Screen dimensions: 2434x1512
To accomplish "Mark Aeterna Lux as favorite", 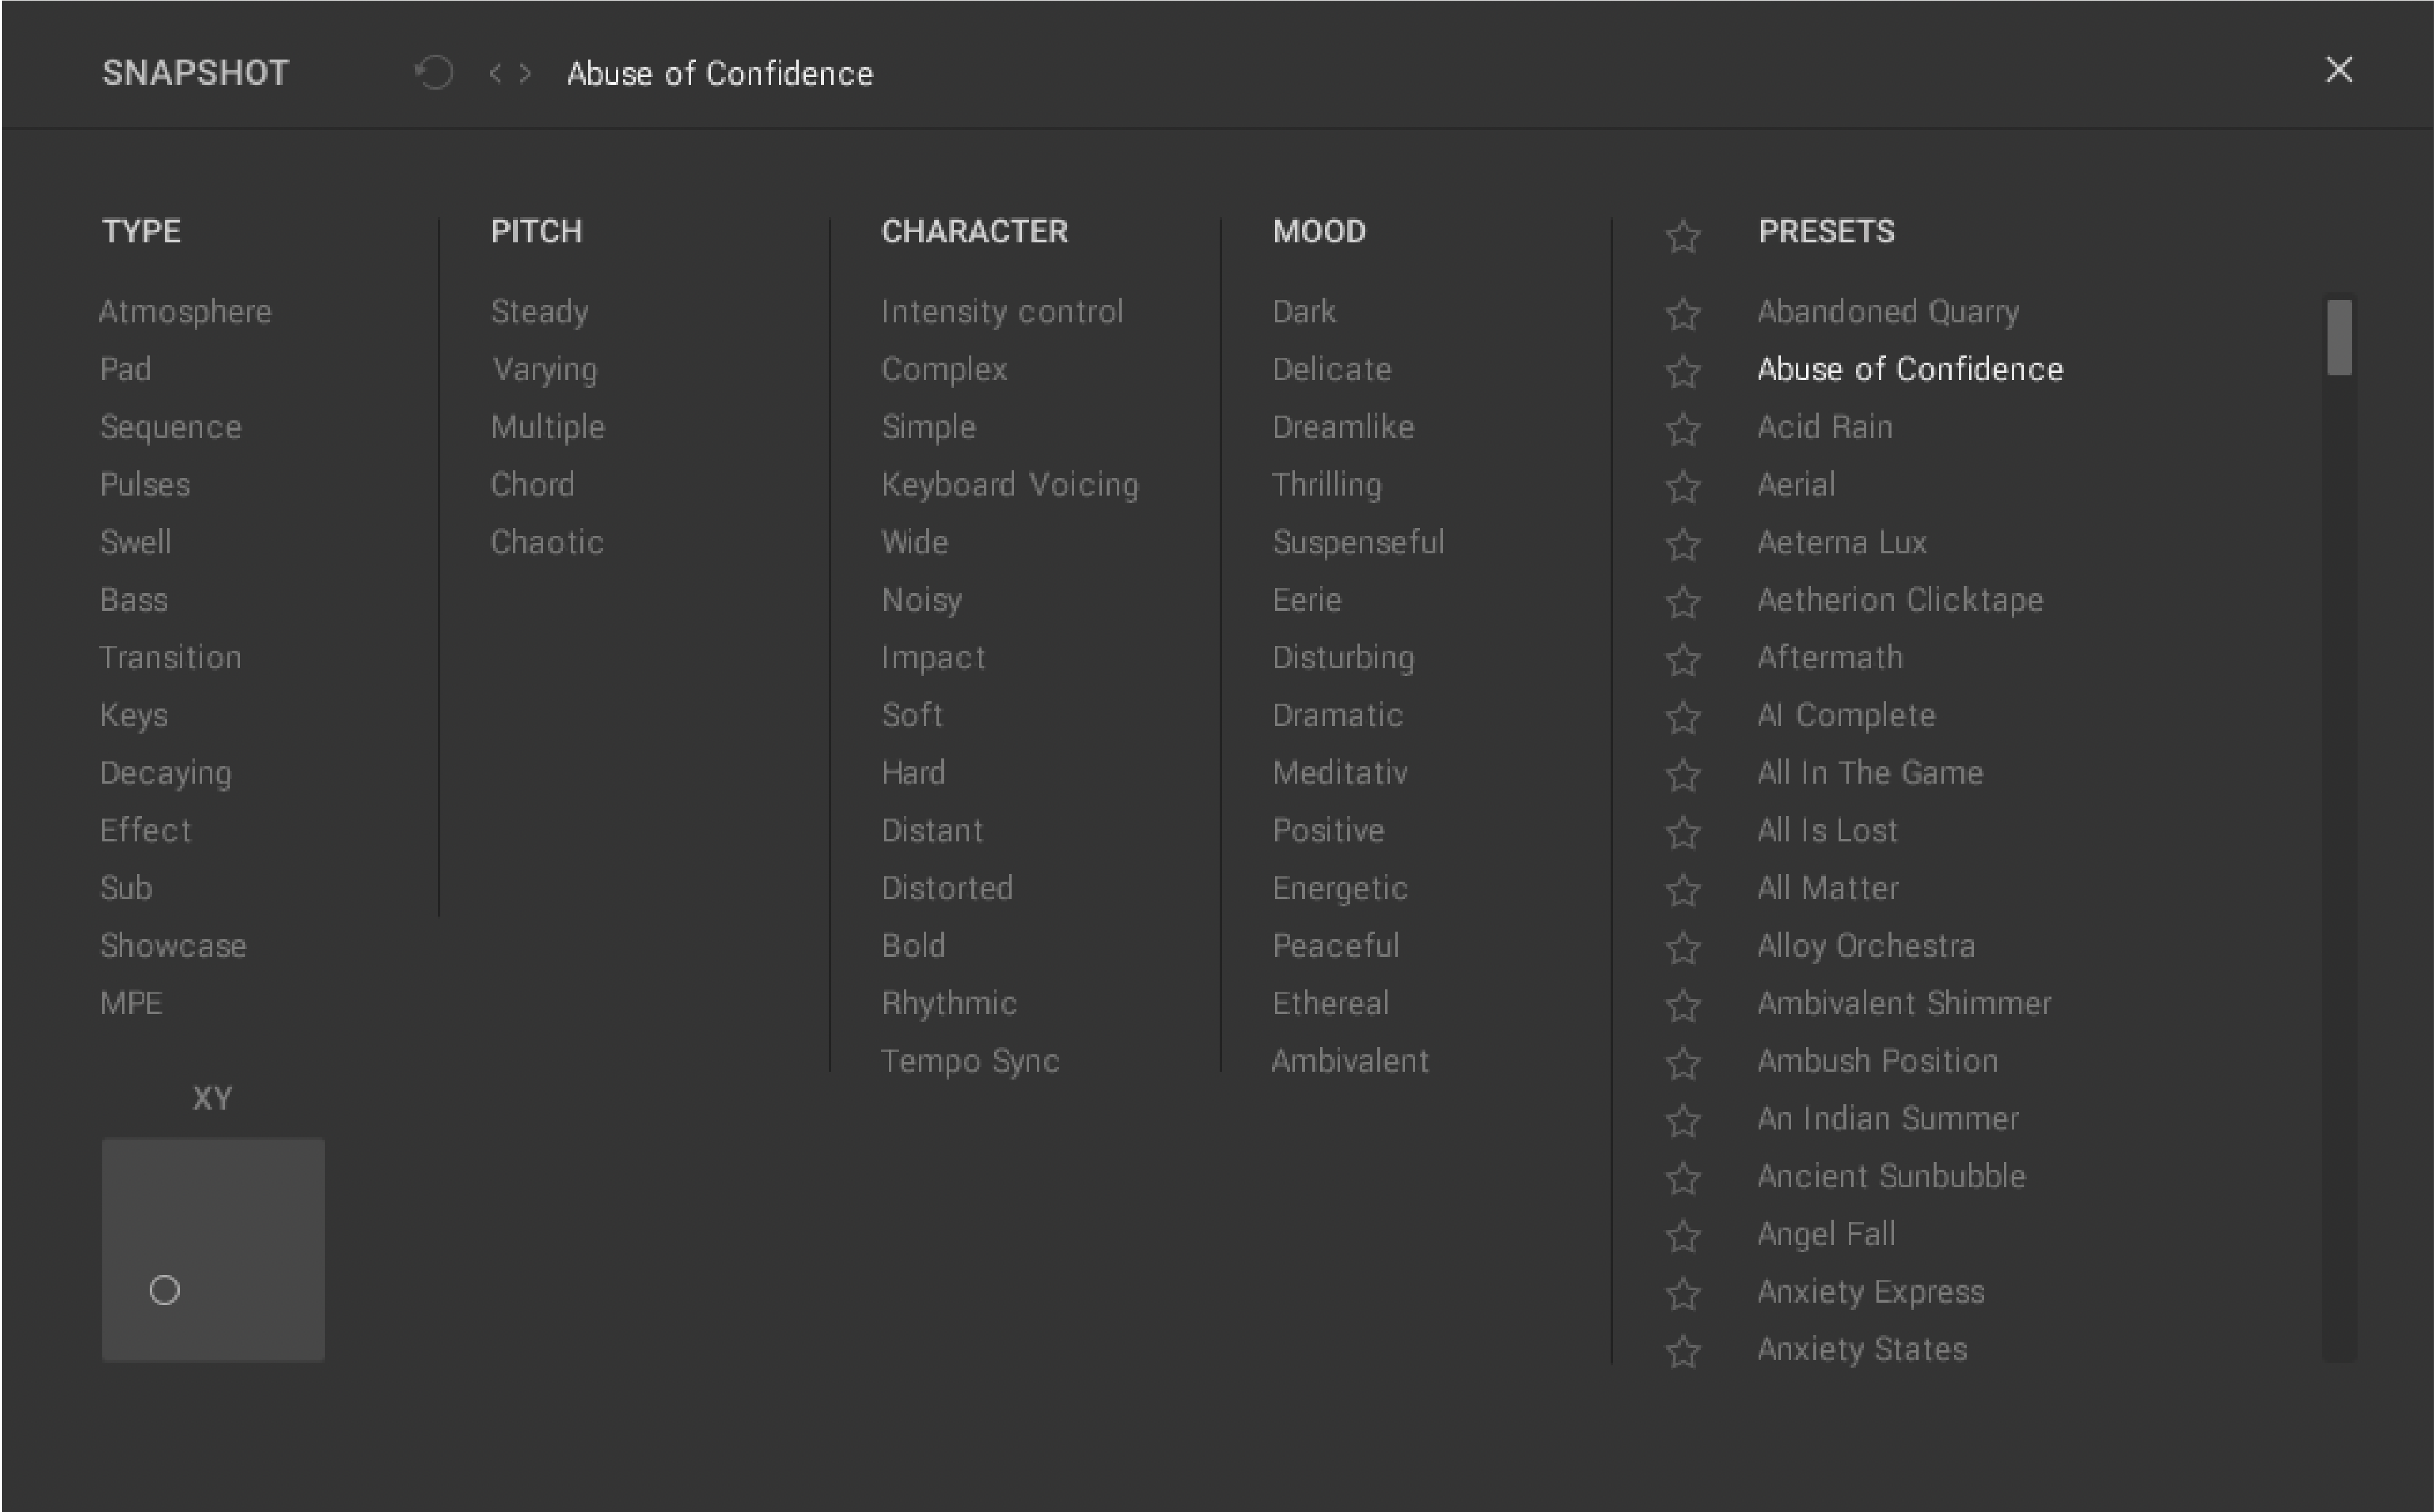I will click(1683, 544).
